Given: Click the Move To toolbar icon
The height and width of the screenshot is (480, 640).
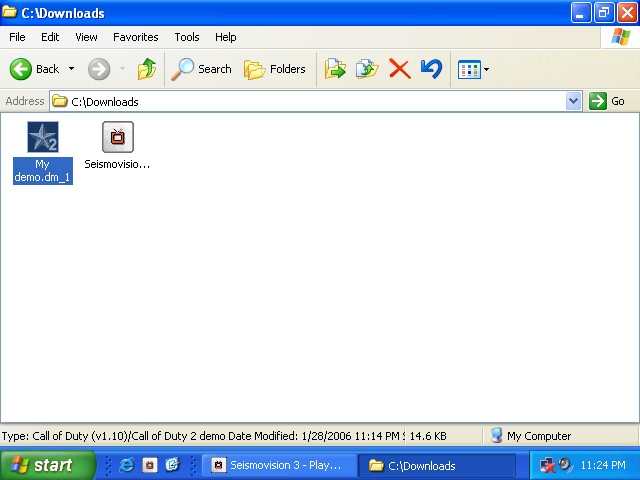Looking at the screenshot, I should 335,69.
